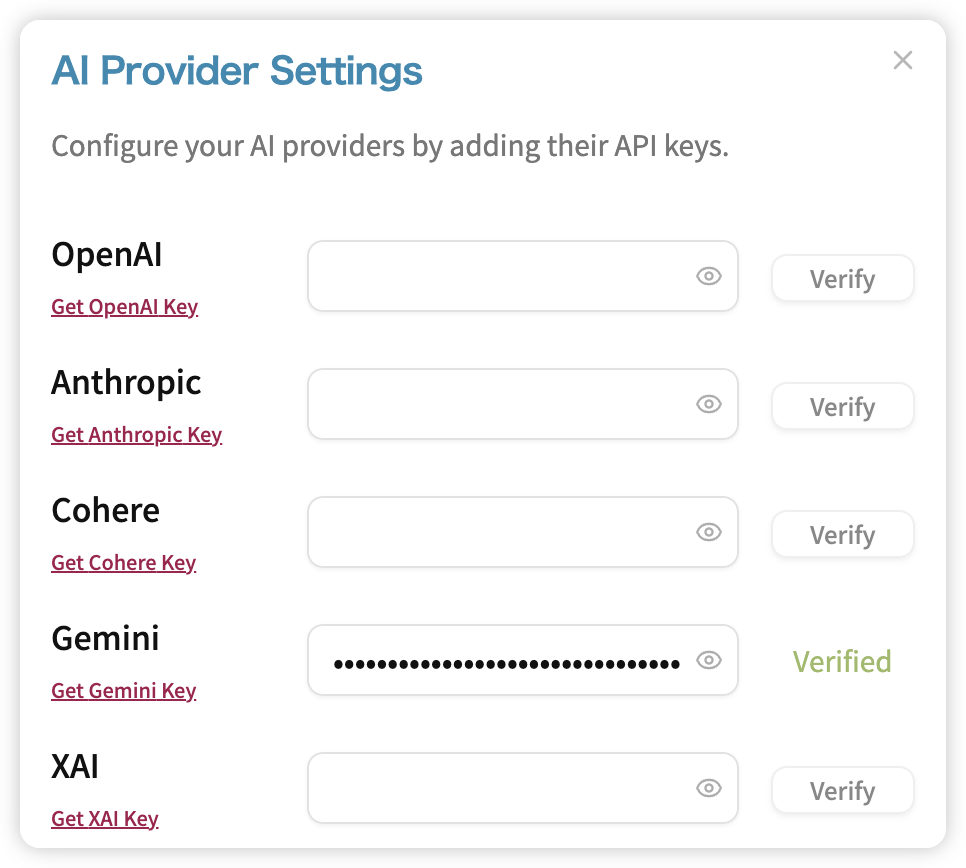Follow the Get Anthropic Key link
This screenshot has width=966, height=868.
136,435
